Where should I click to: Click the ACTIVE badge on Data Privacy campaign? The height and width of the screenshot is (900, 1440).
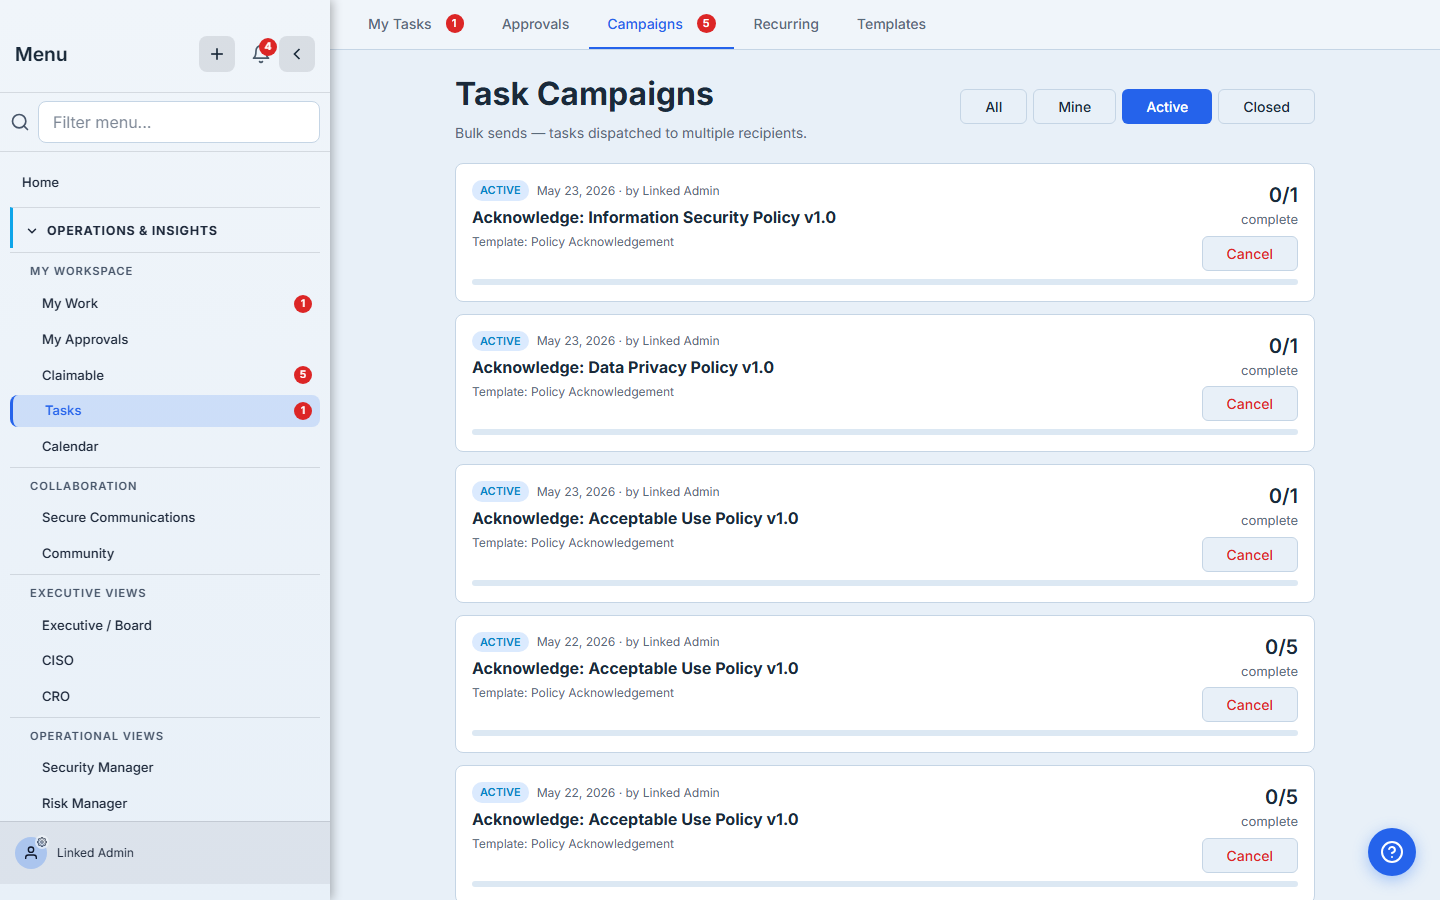(500, 341)
